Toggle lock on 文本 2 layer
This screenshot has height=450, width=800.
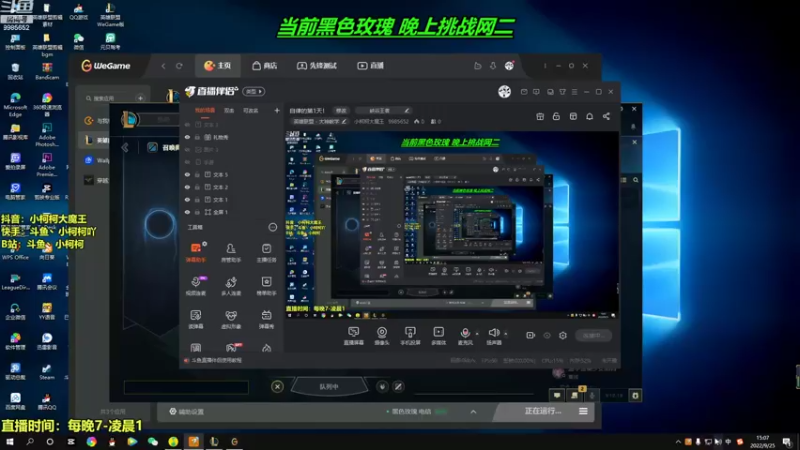click(197, 187)
